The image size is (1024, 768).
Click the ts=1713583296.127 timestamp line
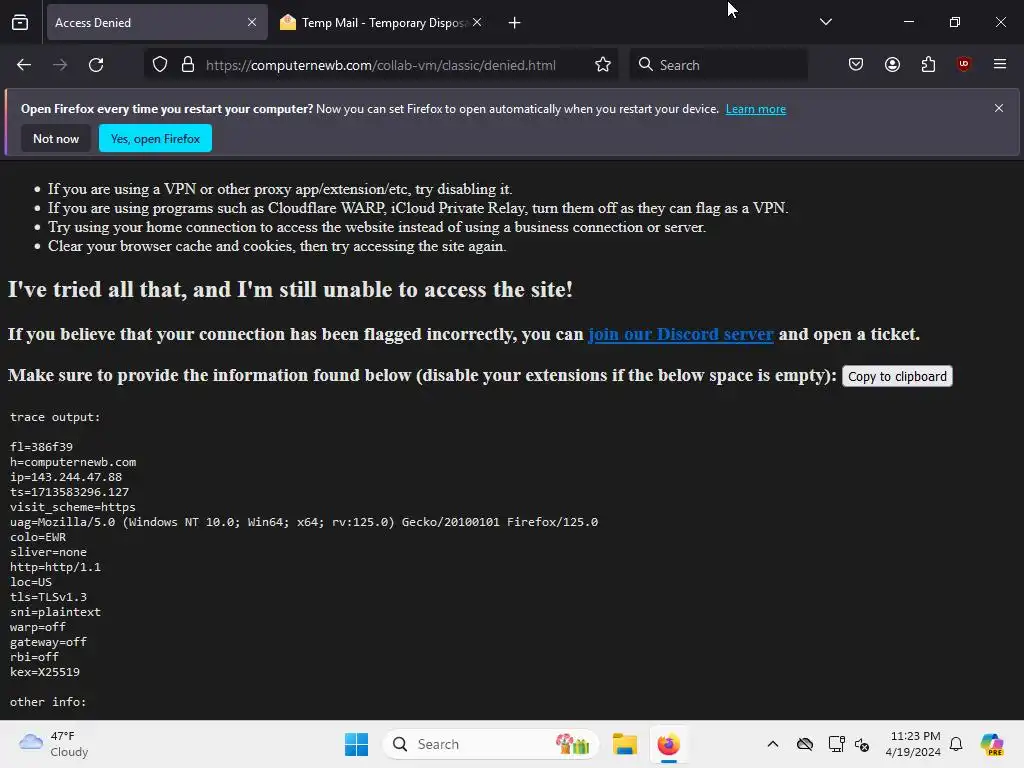(x=69, y=492)
